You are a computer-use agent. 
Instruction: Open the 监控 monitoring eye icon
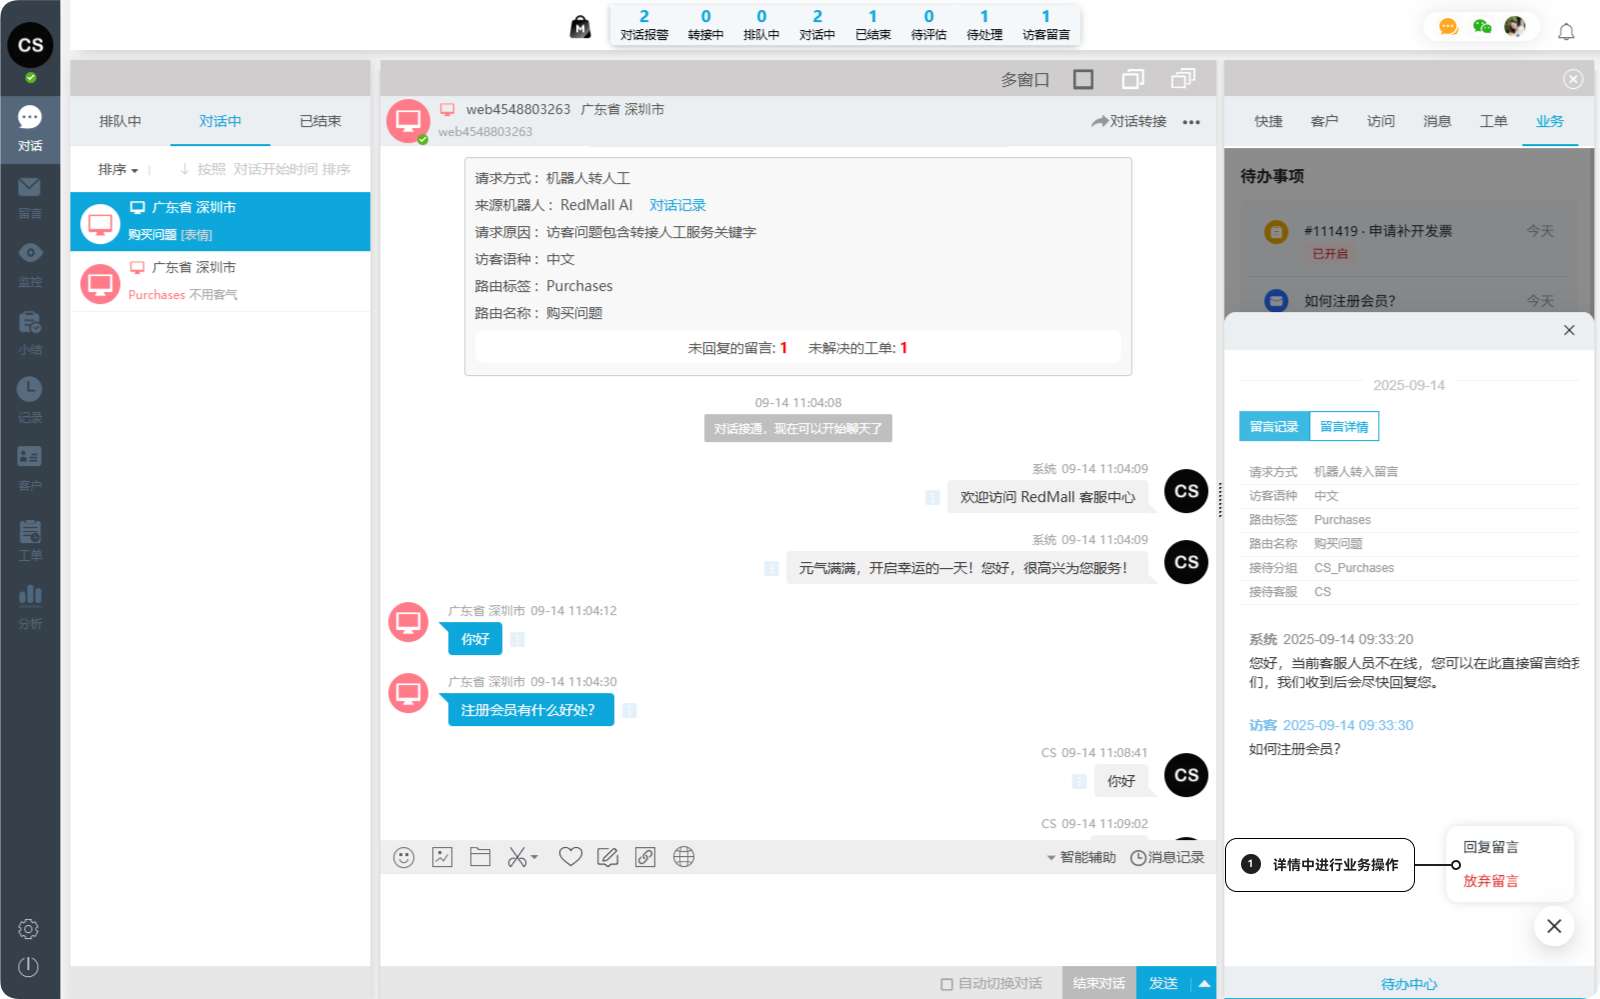point(30,262)
